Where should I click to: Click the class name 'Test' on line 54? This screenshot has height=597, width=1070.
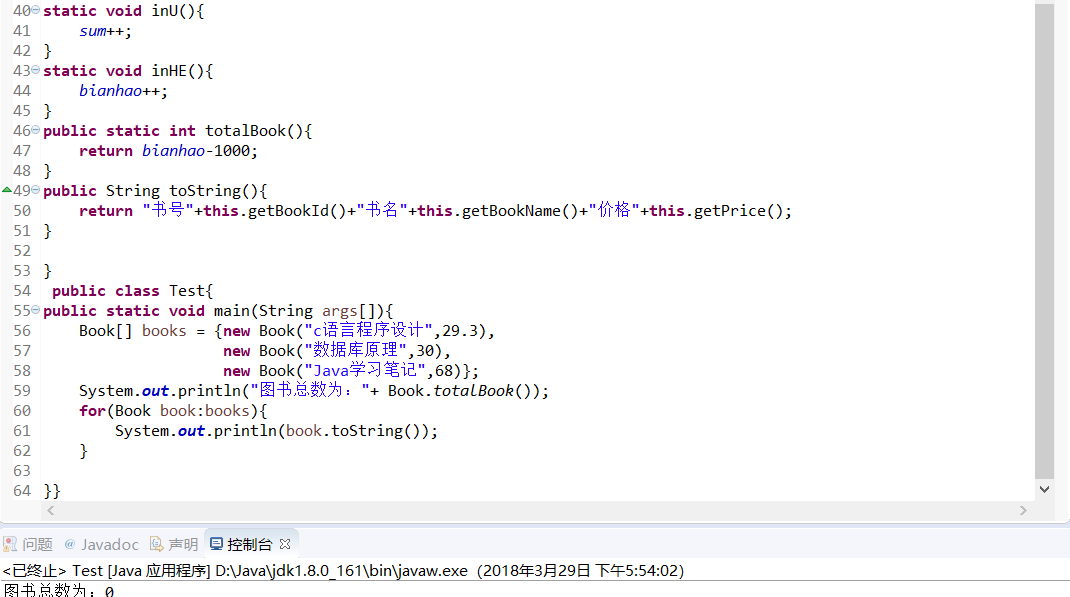click(x=187, y=291)
